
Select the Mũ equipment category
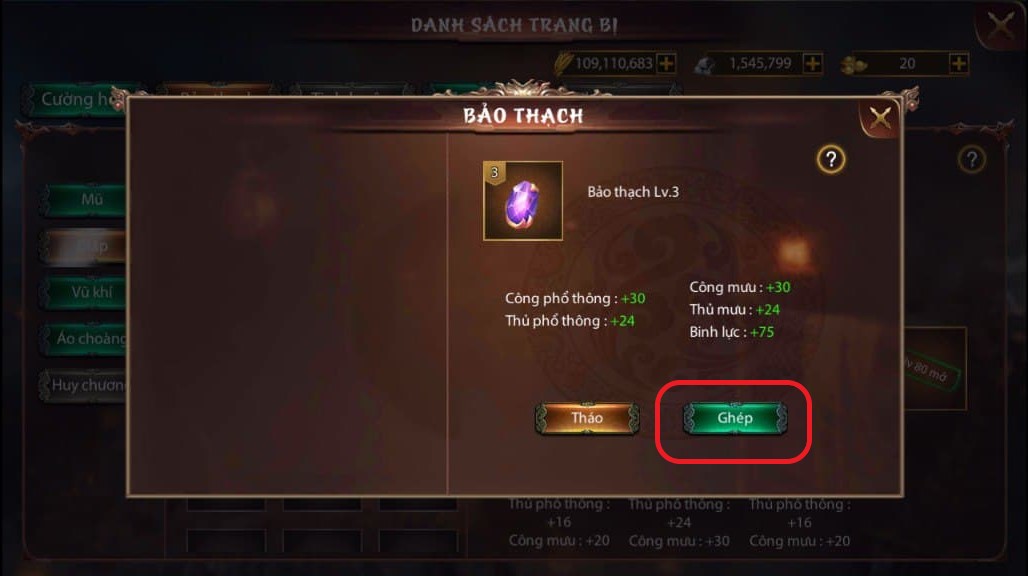coord(85,199)
